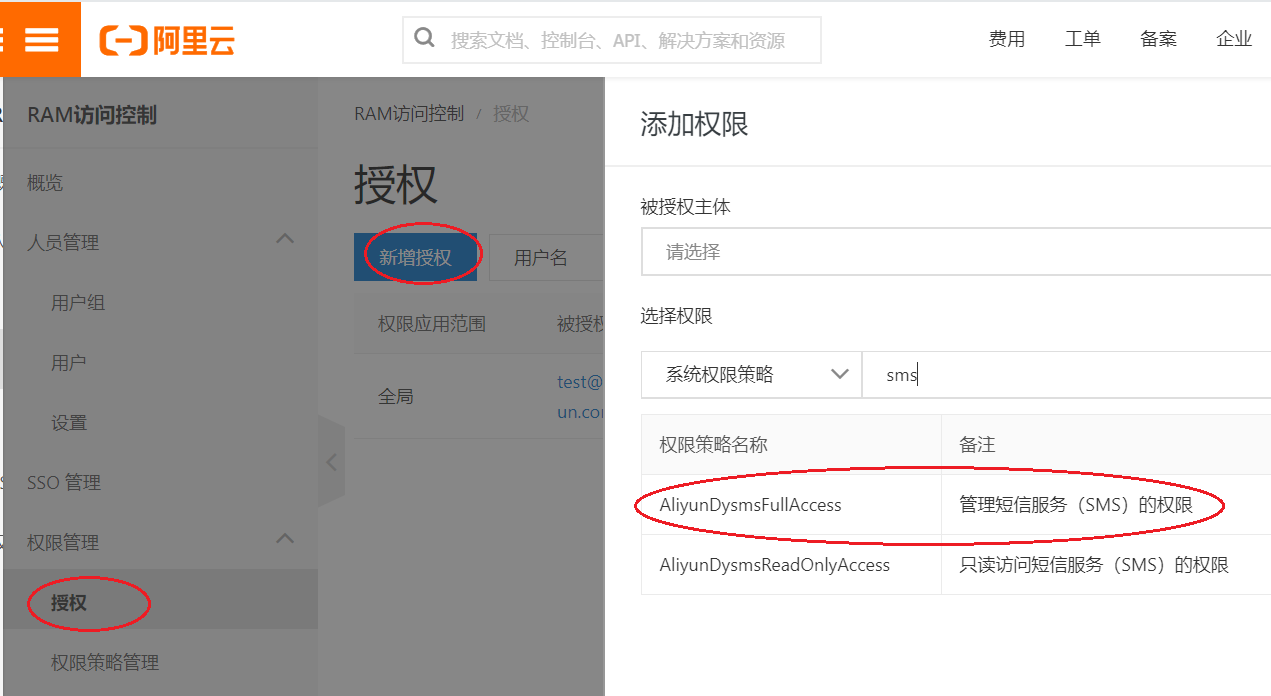The width and height of the screenshot is (1271, 696).
Task: Select the AliyunDysmsReadOnlyAccess policy
Action: [775, 565]
